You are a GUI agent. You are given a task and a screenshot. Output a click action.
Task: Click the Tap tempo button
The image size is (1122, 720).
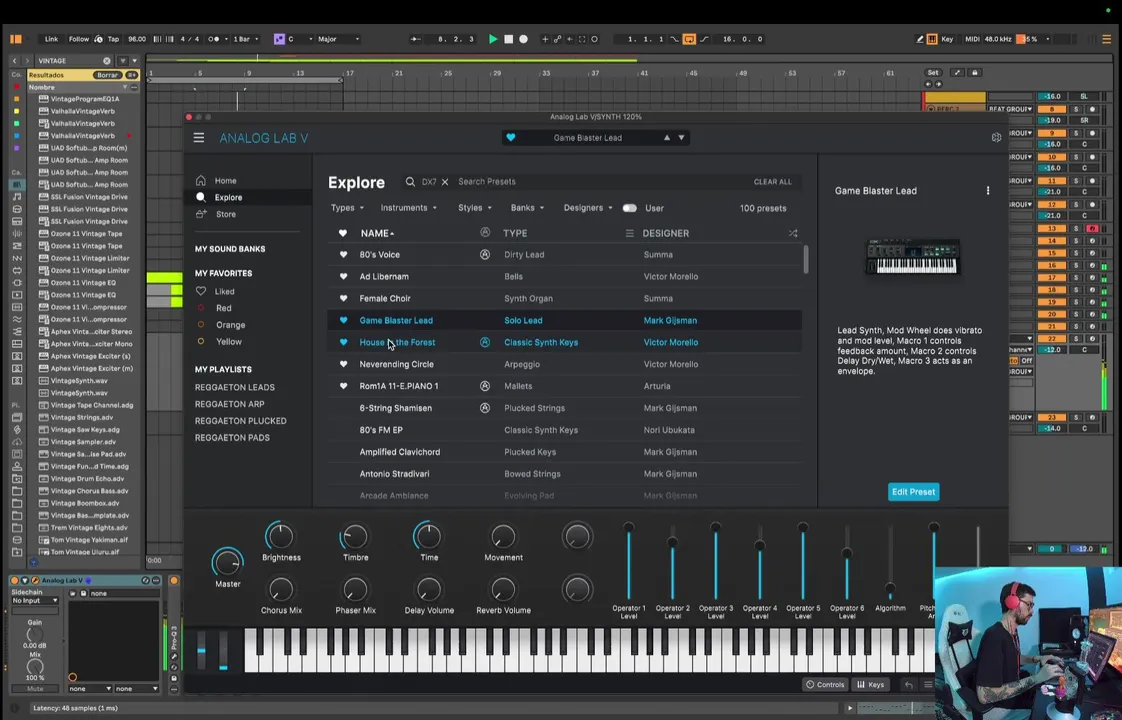click(x=113, y=39)
